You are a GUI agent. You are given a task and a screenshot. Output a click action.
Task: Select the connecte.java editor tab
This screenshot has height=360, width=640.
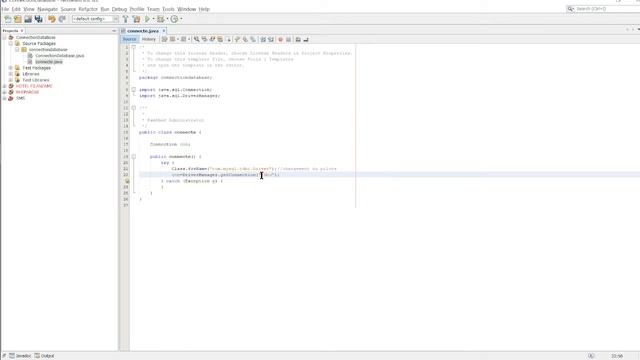click(x=142, y=31)
